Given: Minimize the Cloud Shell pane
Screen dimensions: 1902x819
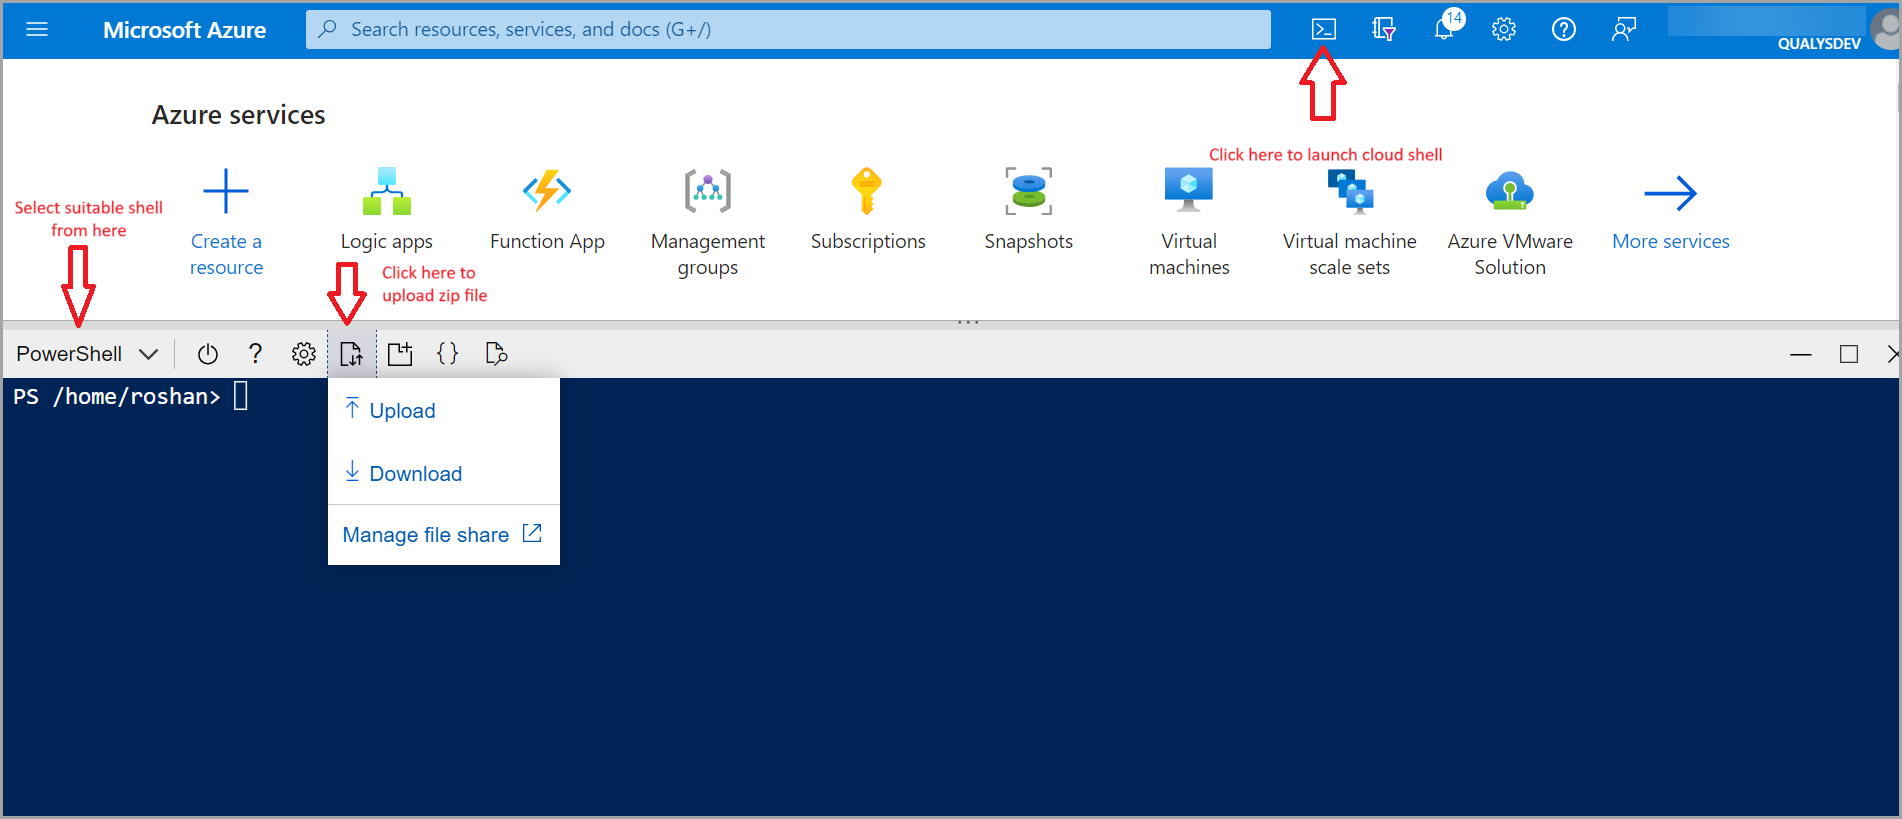Looking at the screenshot, I should click(1801, 354).
